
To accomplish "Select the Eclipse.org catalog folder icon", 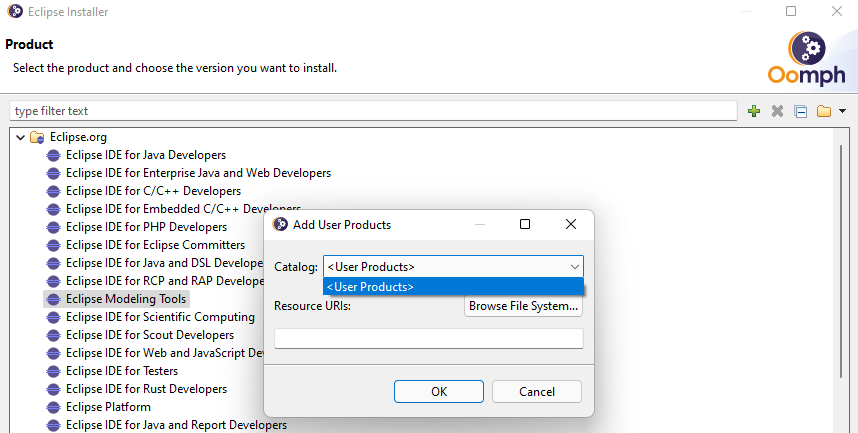I will 37,137.
